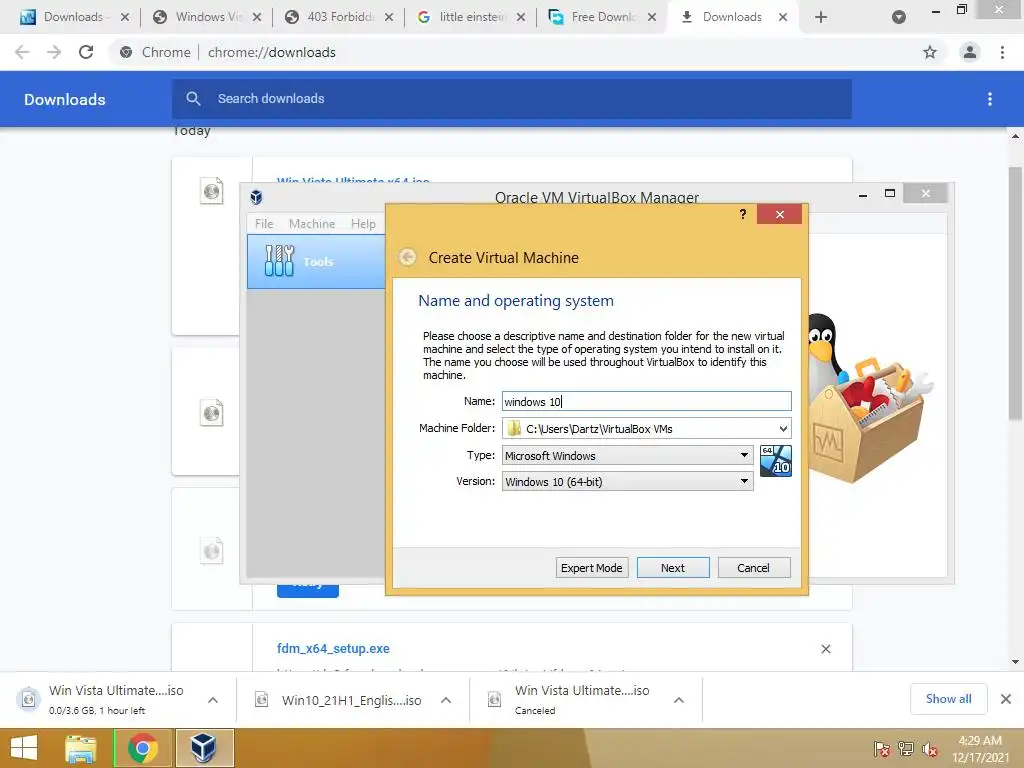
Task: Open options chevron for downloading Win Vista Ultimate iso
Action: tap(213, 700)
